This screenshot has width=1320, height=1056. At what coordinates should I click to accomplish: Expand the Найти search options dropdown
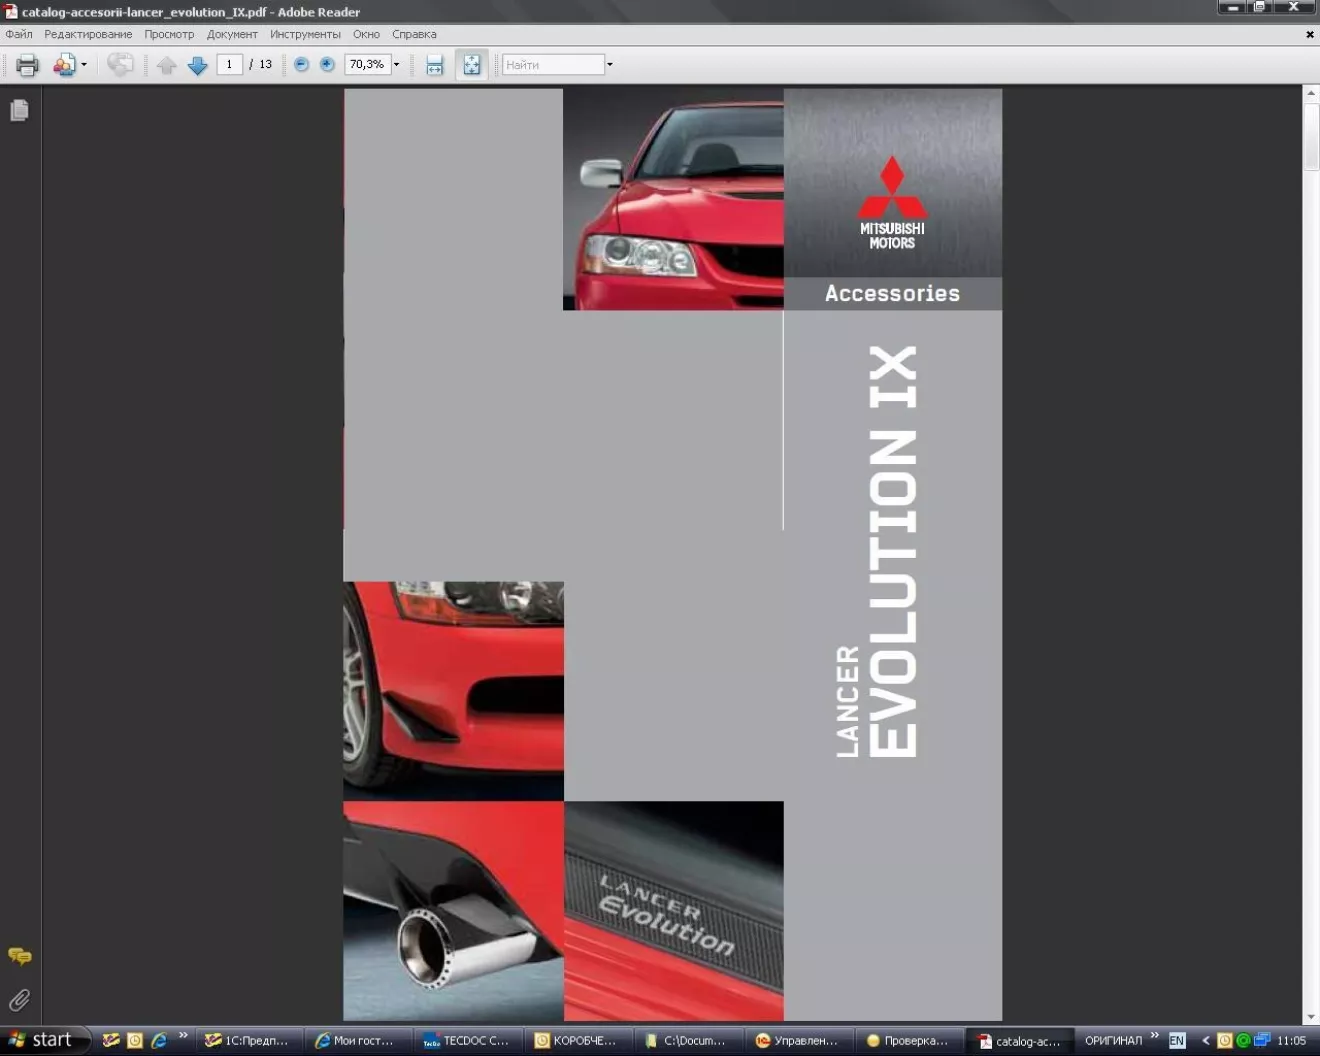[x=610, y=65]
